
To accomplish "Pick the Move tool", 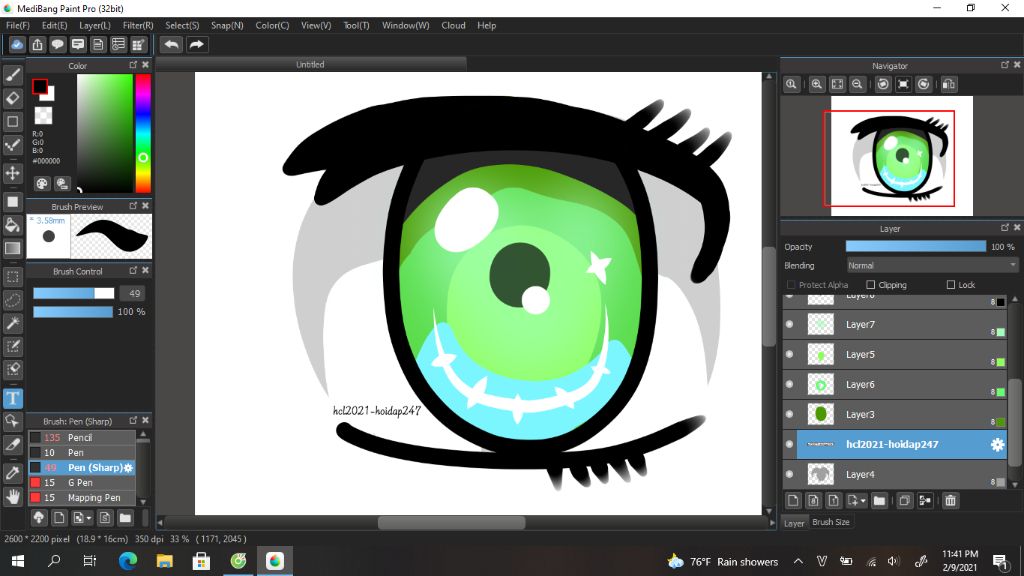I will pyautogui.click(x=13, y=173).
